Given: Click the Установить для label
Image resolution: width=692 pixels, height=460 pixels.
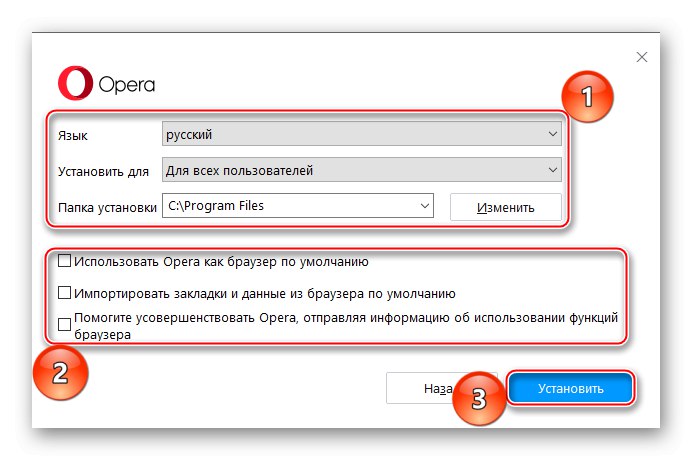Looking at the screenshot, I should click(103, 171).
